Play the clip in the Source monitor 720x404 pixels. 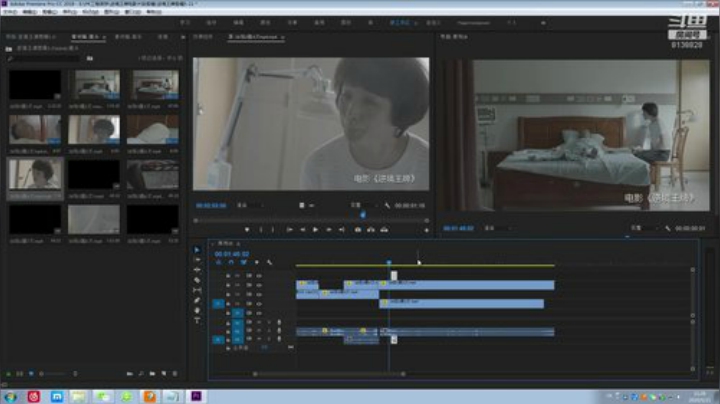coord(315,230)
